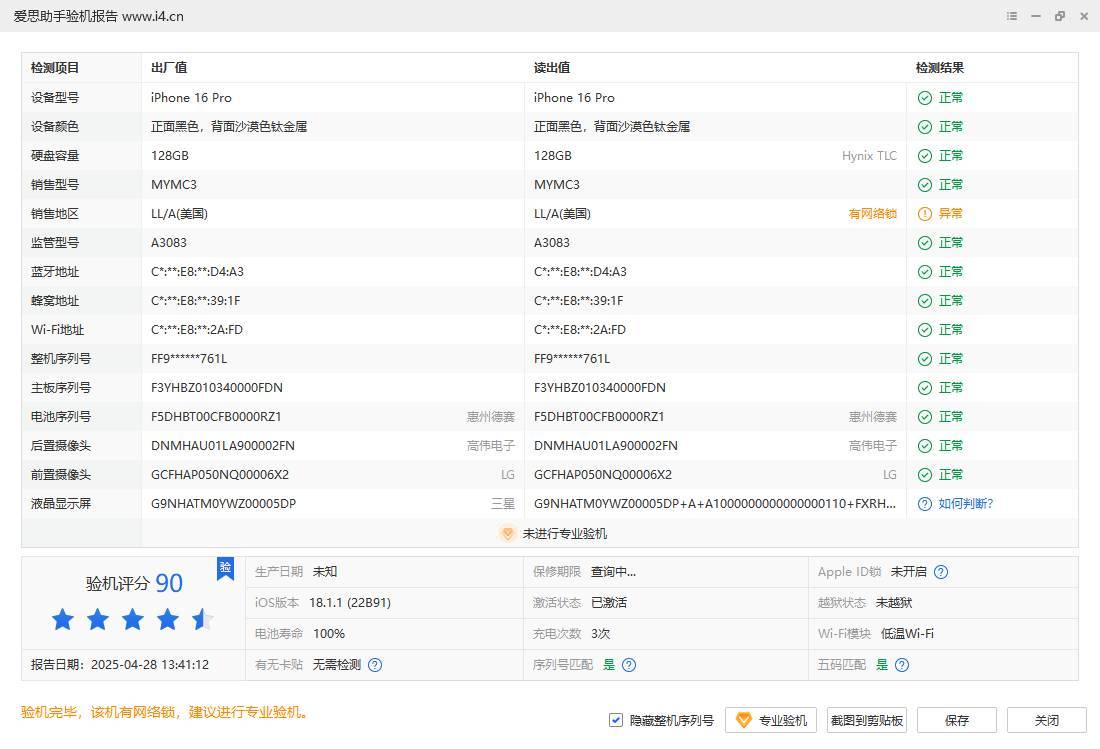Restore the window using title bar button
This screenshot has height=749, width=1100.
click(x=1060, y=16)
